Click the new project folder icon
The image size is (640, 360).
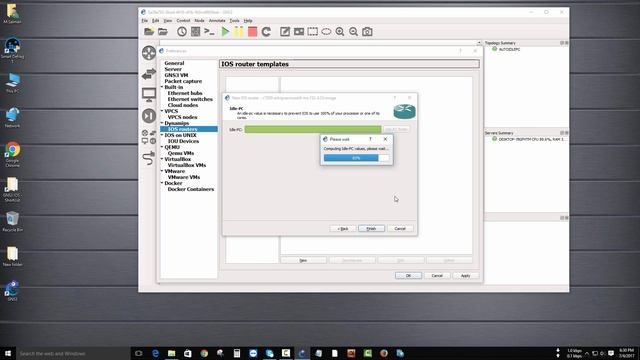click(149, 31)
